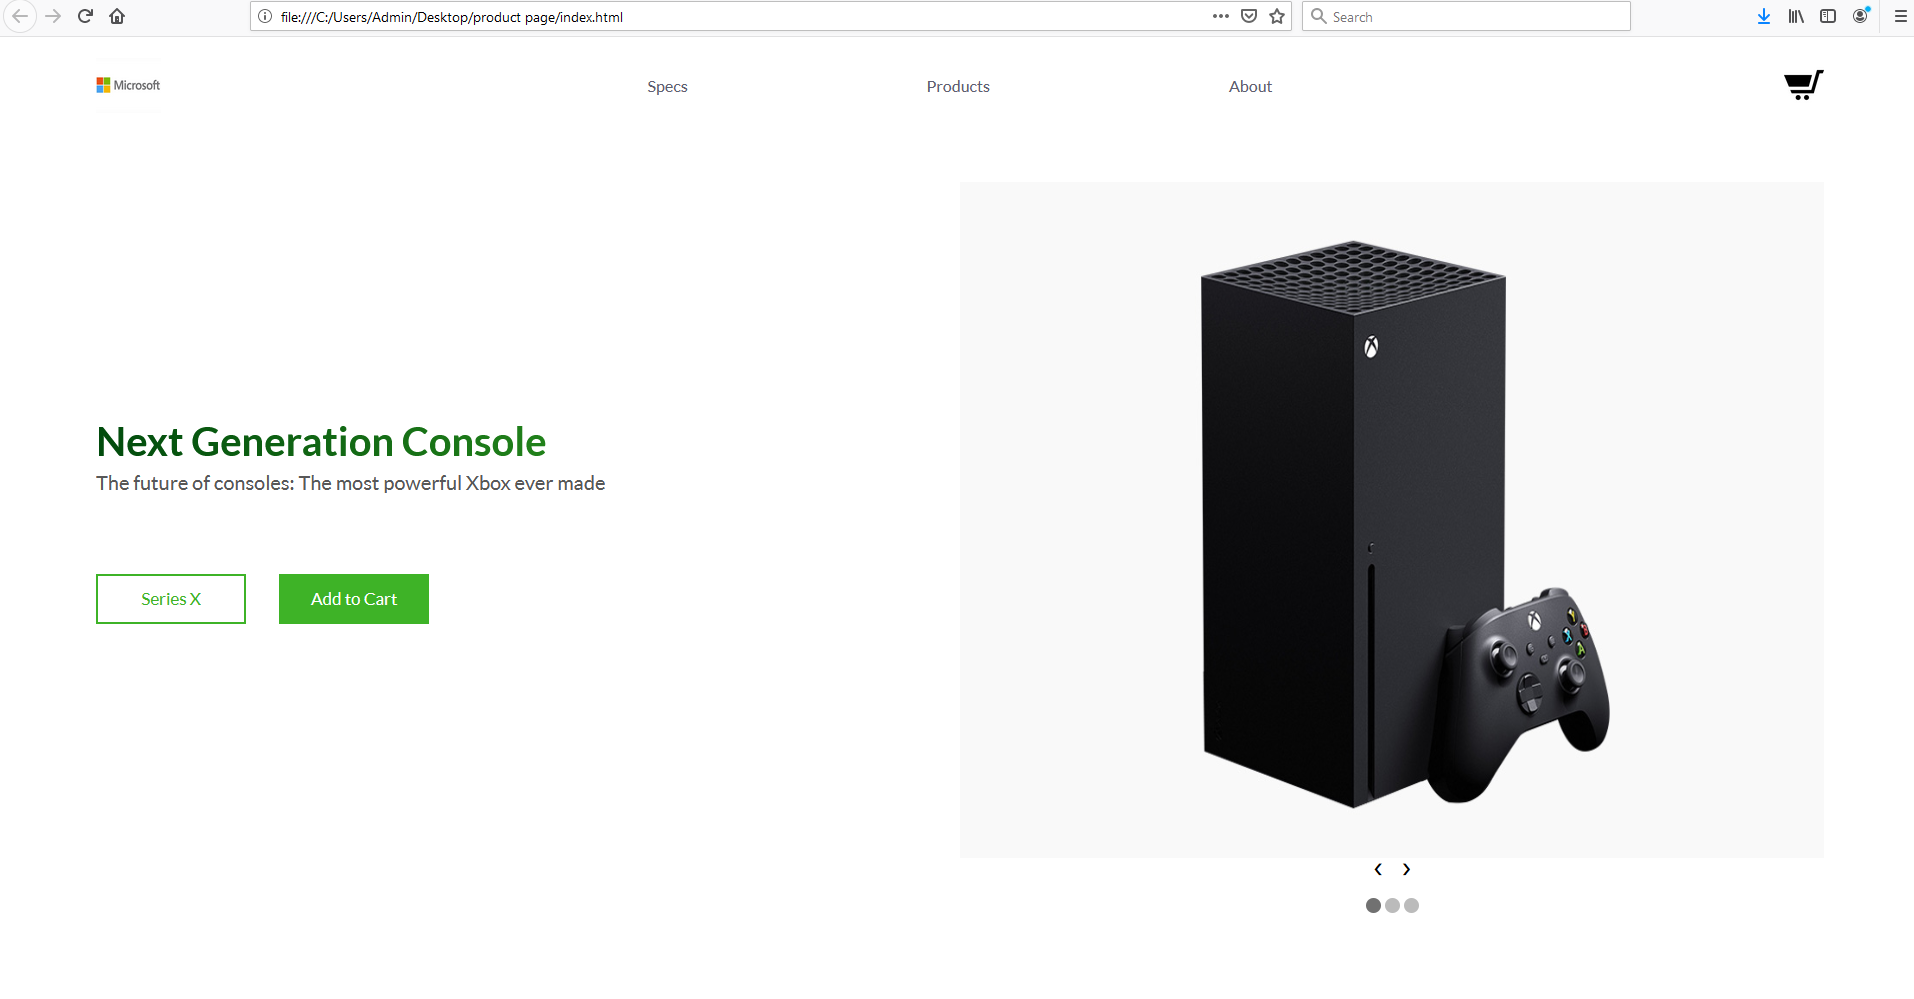This screenshot has width=1914, height=999.
Task: Open the shopping cart icon
Action: [1803, 85]
